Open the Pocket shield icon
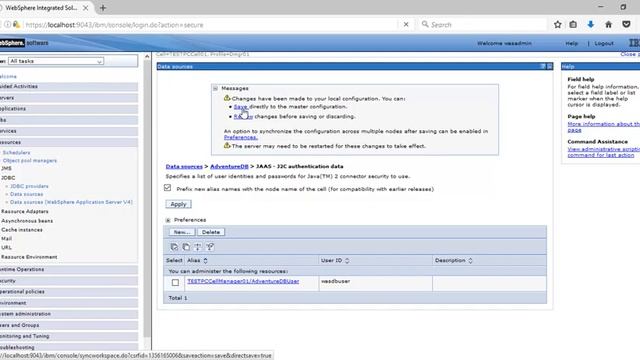The height and width of the screenshot is (360, 640). coord(626,25)
